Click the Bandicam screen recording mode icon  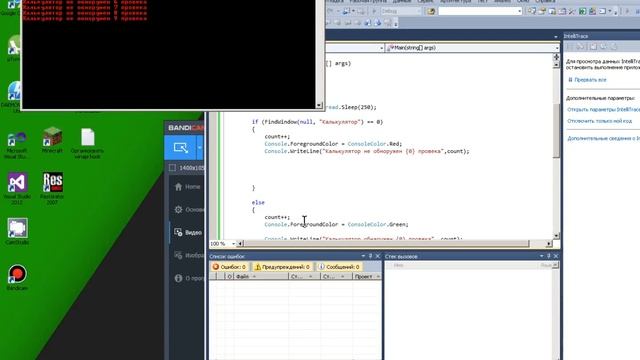pos(181,147)
